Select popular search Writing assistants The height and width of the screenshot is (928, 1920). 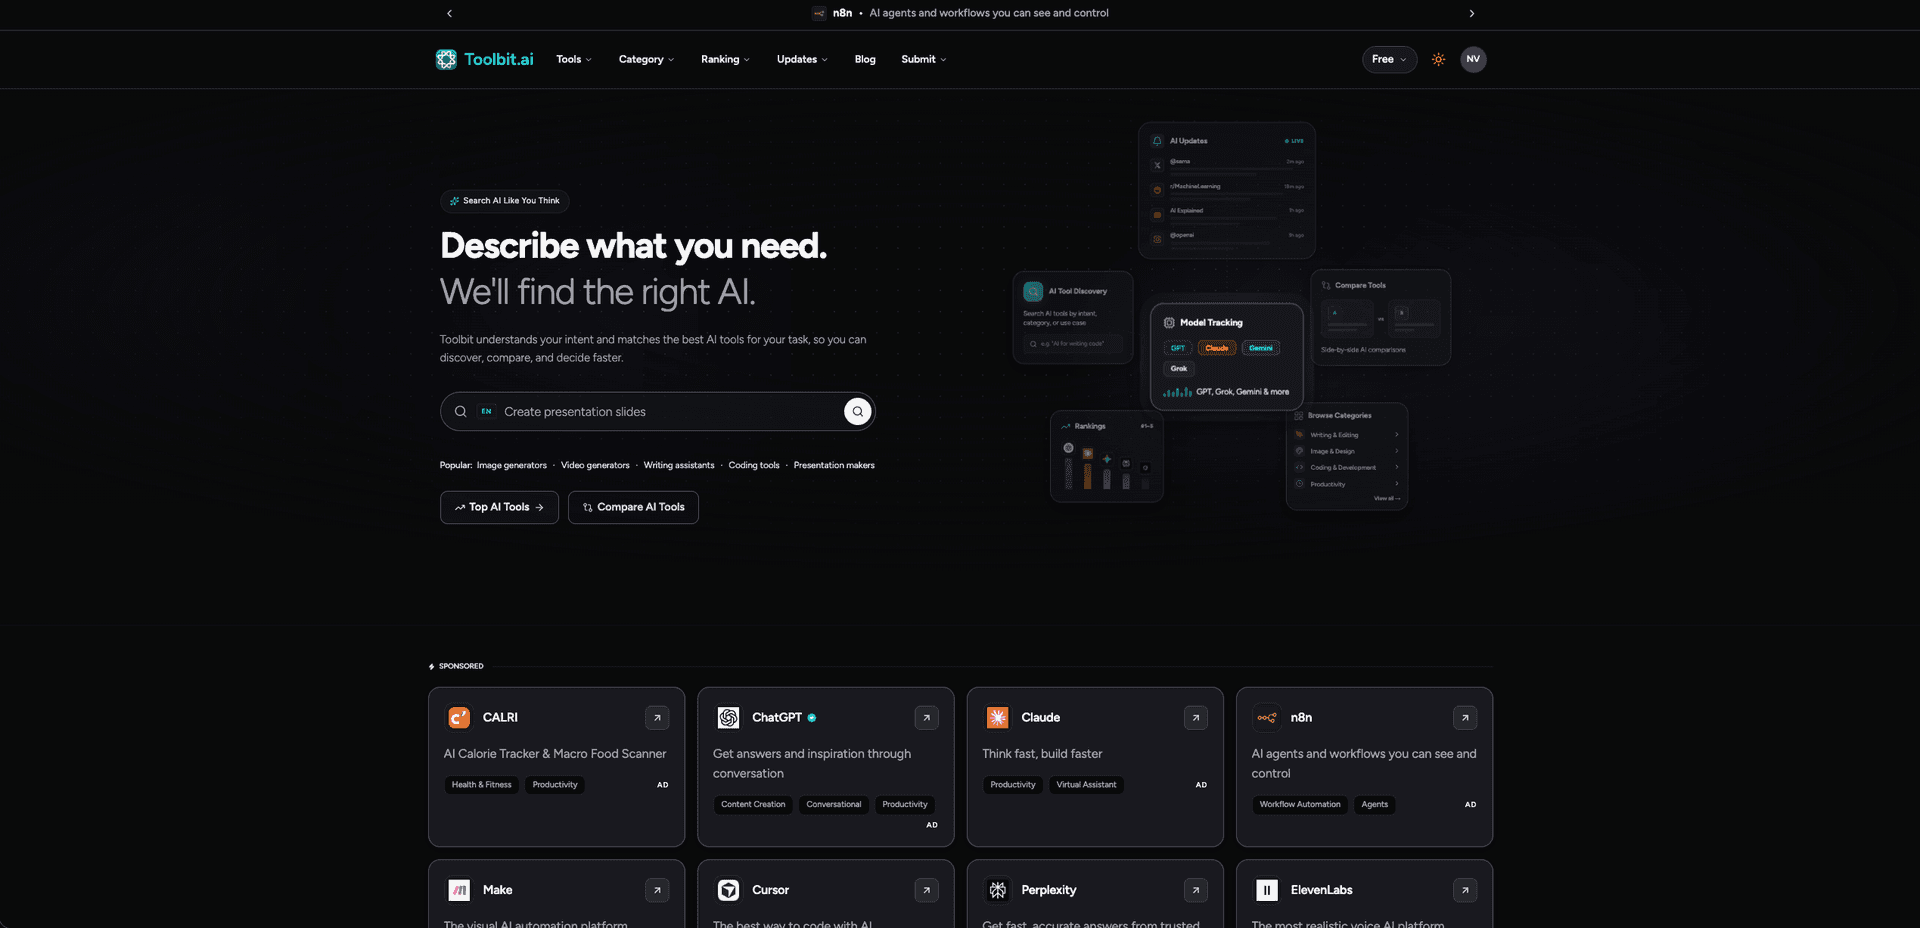(x=679, y=465)
